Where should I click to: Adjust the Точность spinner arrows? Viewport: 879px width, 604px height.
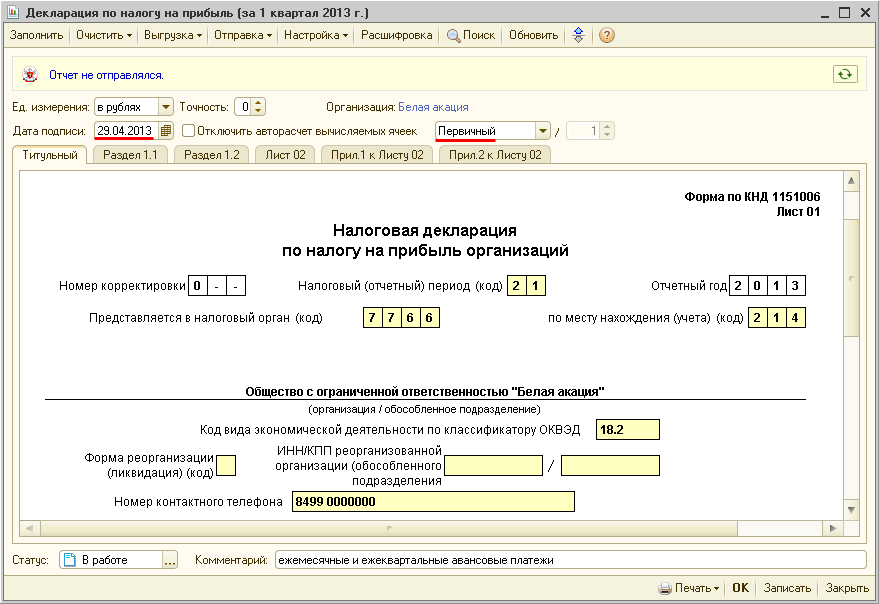258,107
